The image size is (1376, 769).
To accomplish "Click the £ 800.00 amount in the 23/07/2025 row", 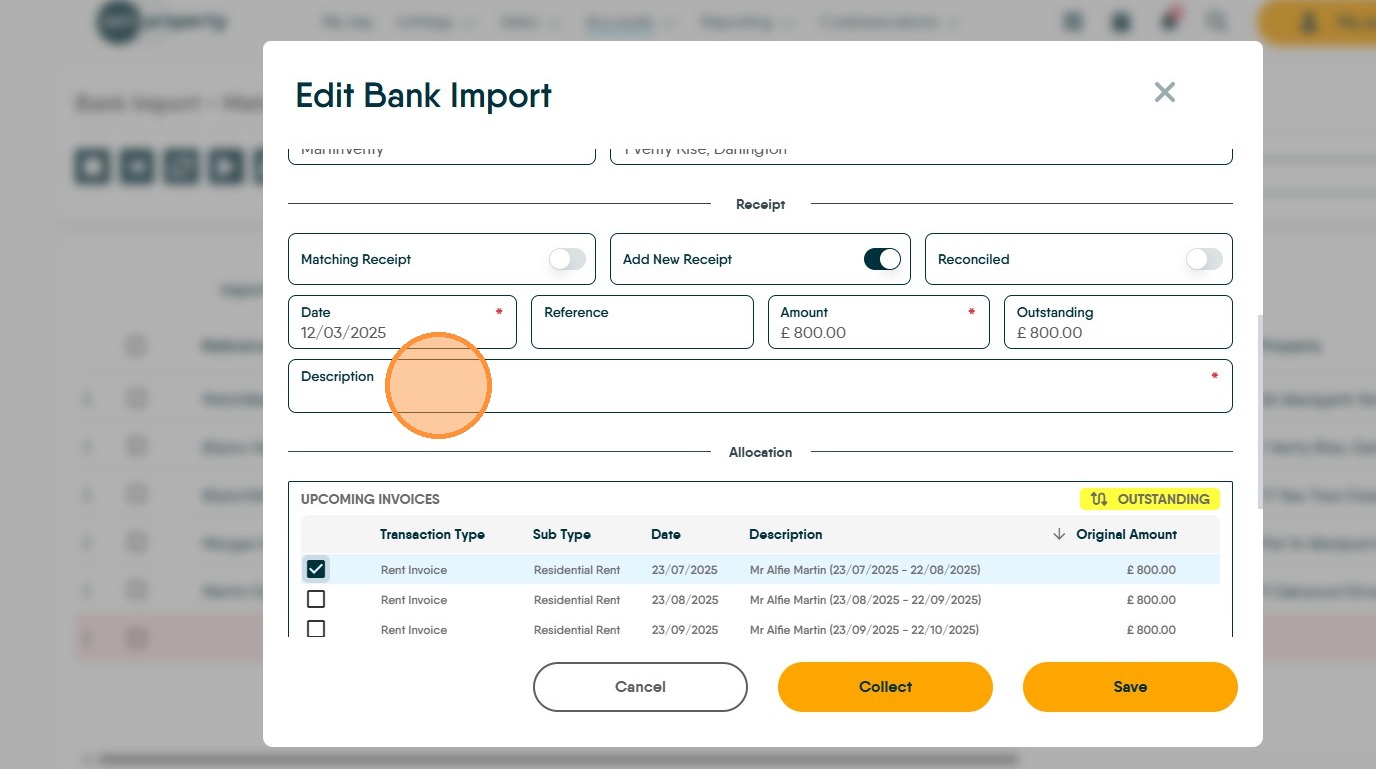I will click(1151, 570).
